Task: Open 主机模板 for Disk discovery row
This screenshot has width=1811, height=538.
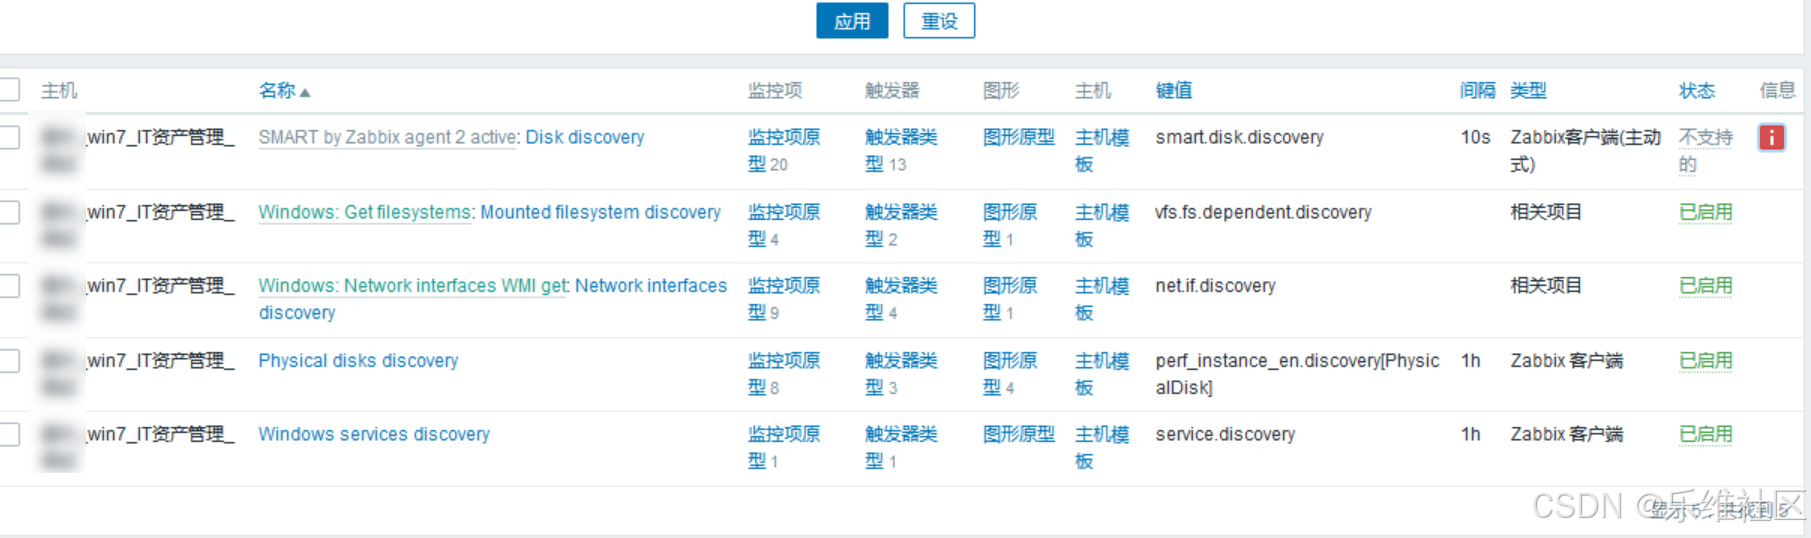Action: [x=1102, y=150]
